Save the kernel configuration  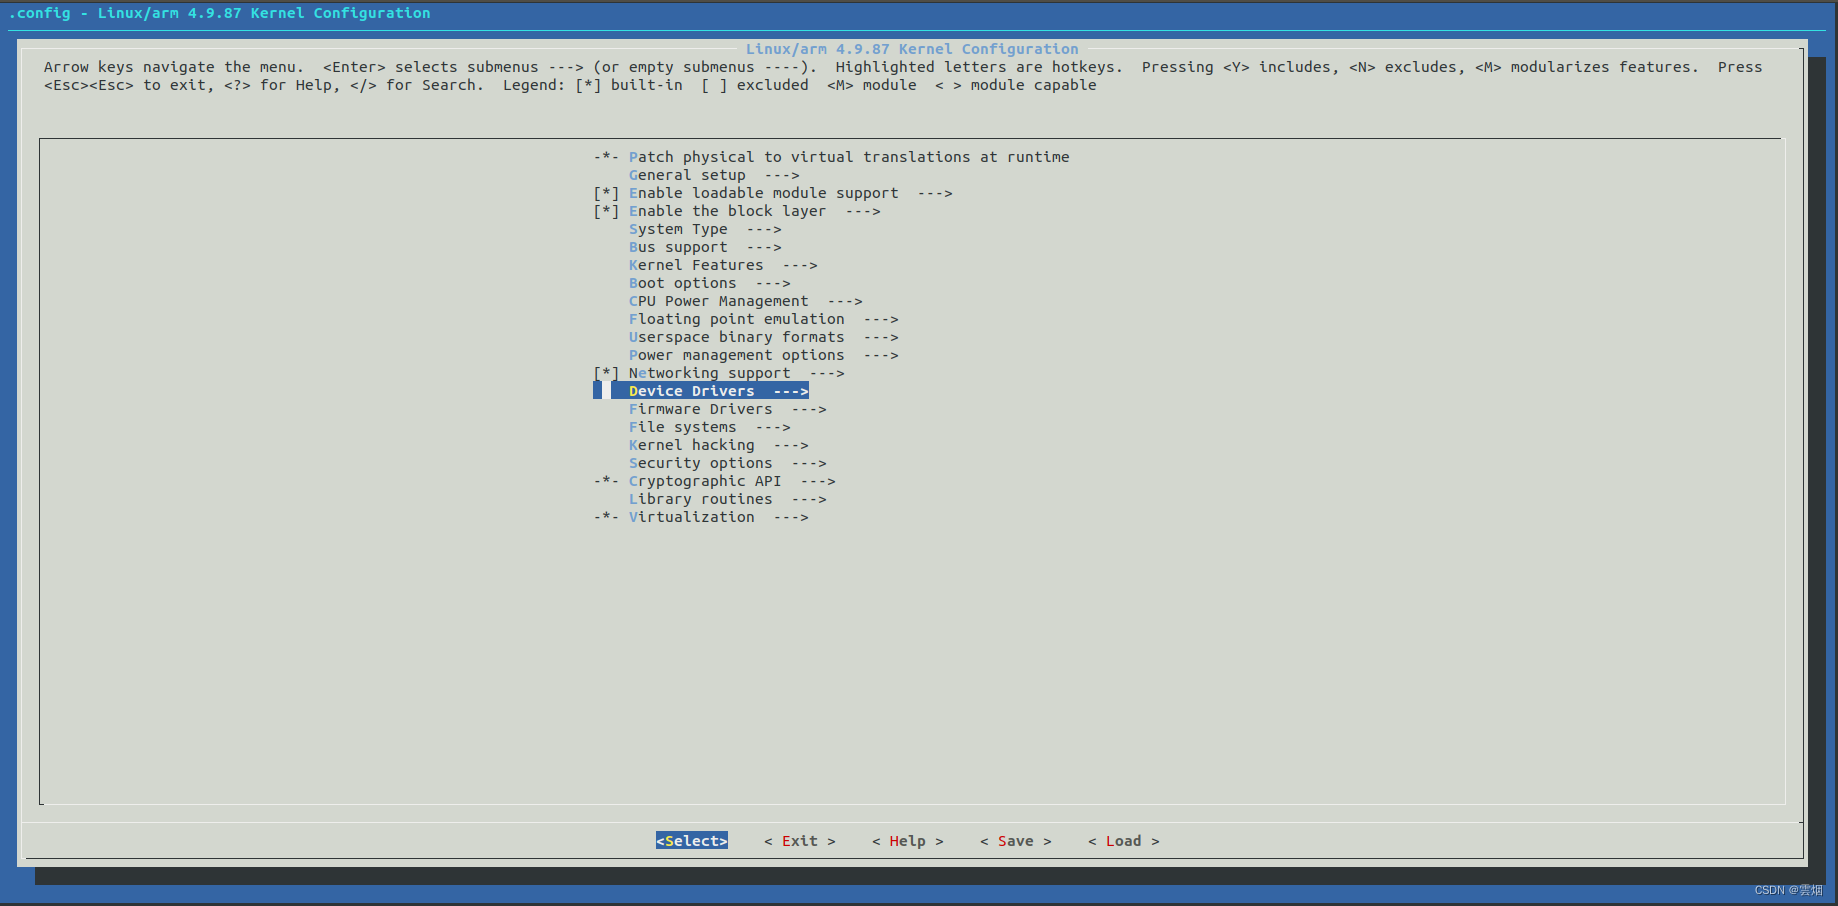(1015, 841)
